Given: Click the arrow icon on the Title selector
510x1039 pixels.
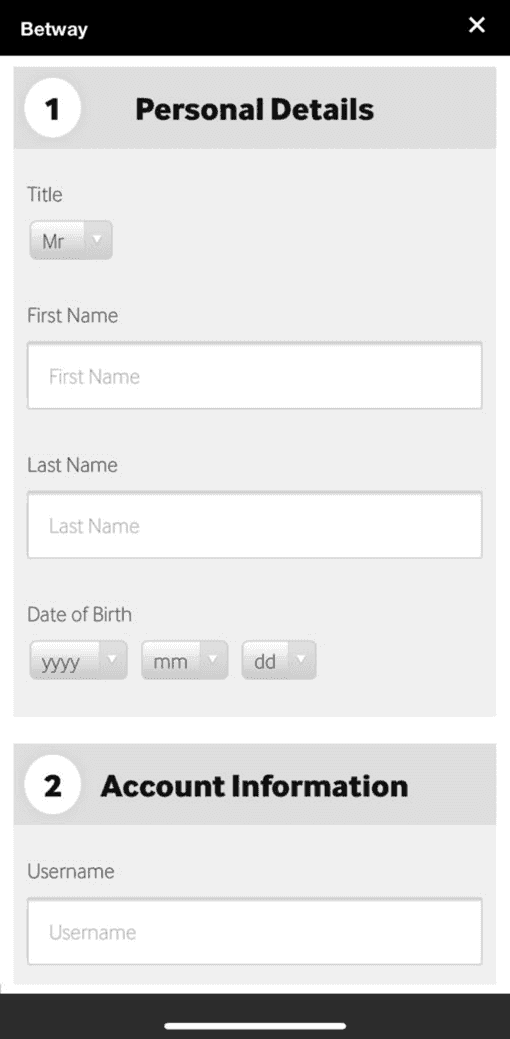Looking at the screenshot, I should pos(97,239).
